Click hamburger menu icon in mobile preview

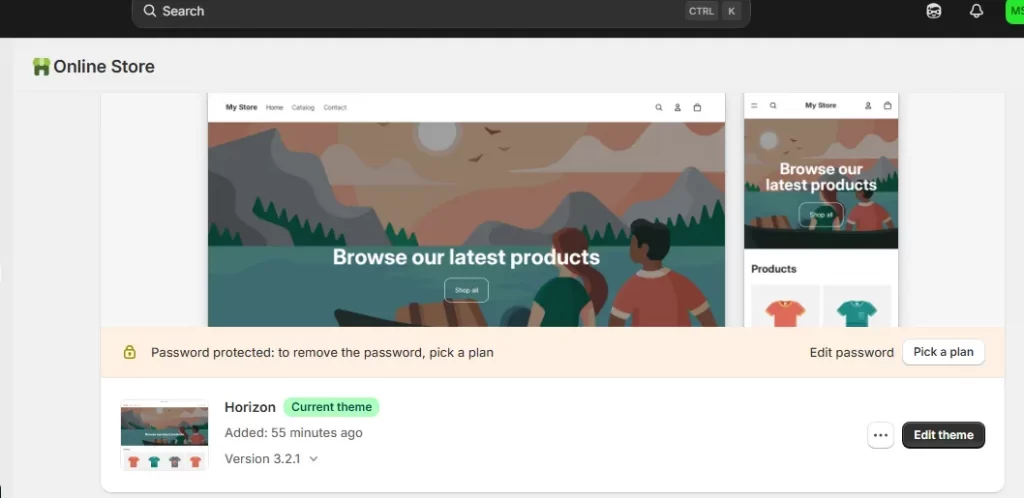[x=754, y=105]
